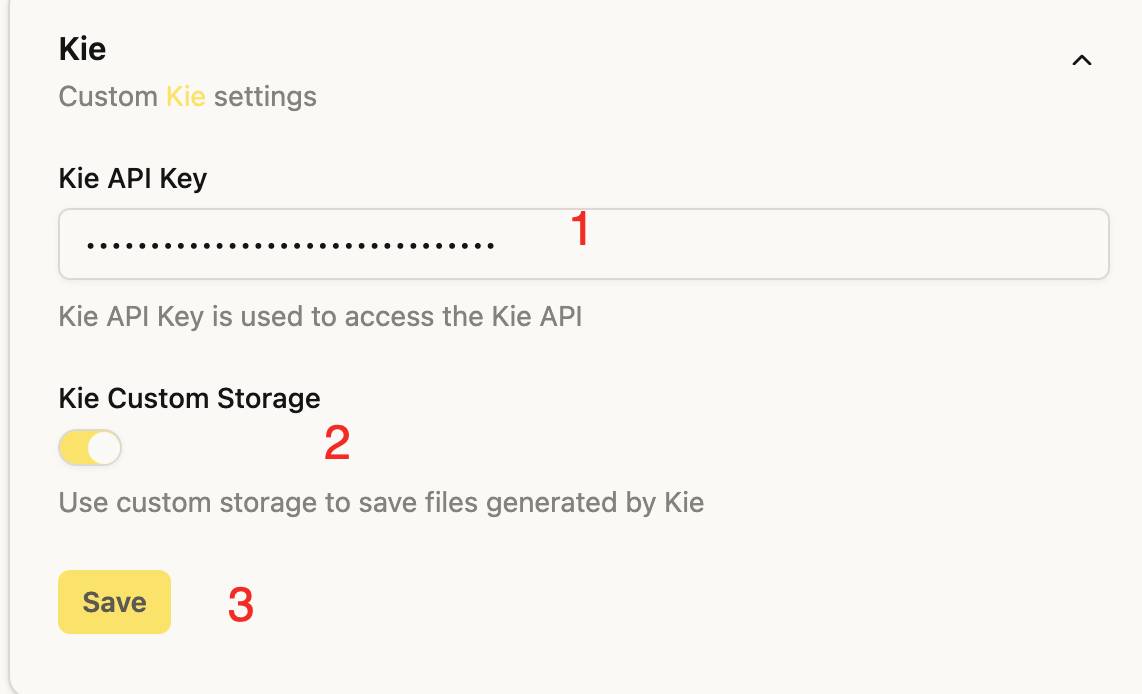Click the yellow highlighted Kie word in subtitle
The width and height of the screenshot is (1142, 694).
185,97
